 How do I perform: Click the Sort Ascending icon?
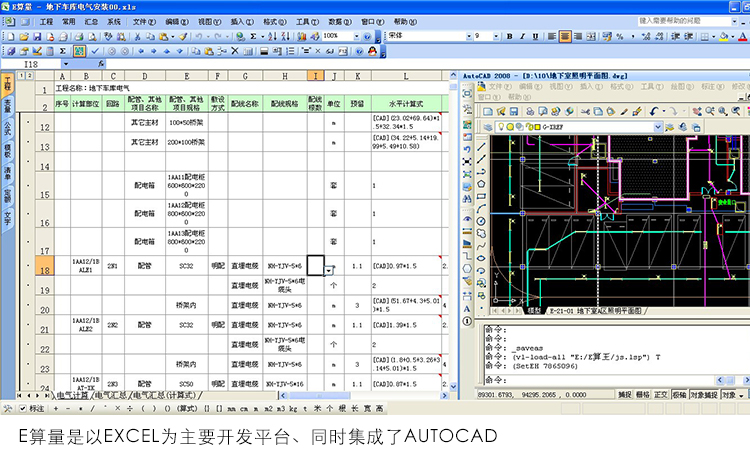click(272, 36)
